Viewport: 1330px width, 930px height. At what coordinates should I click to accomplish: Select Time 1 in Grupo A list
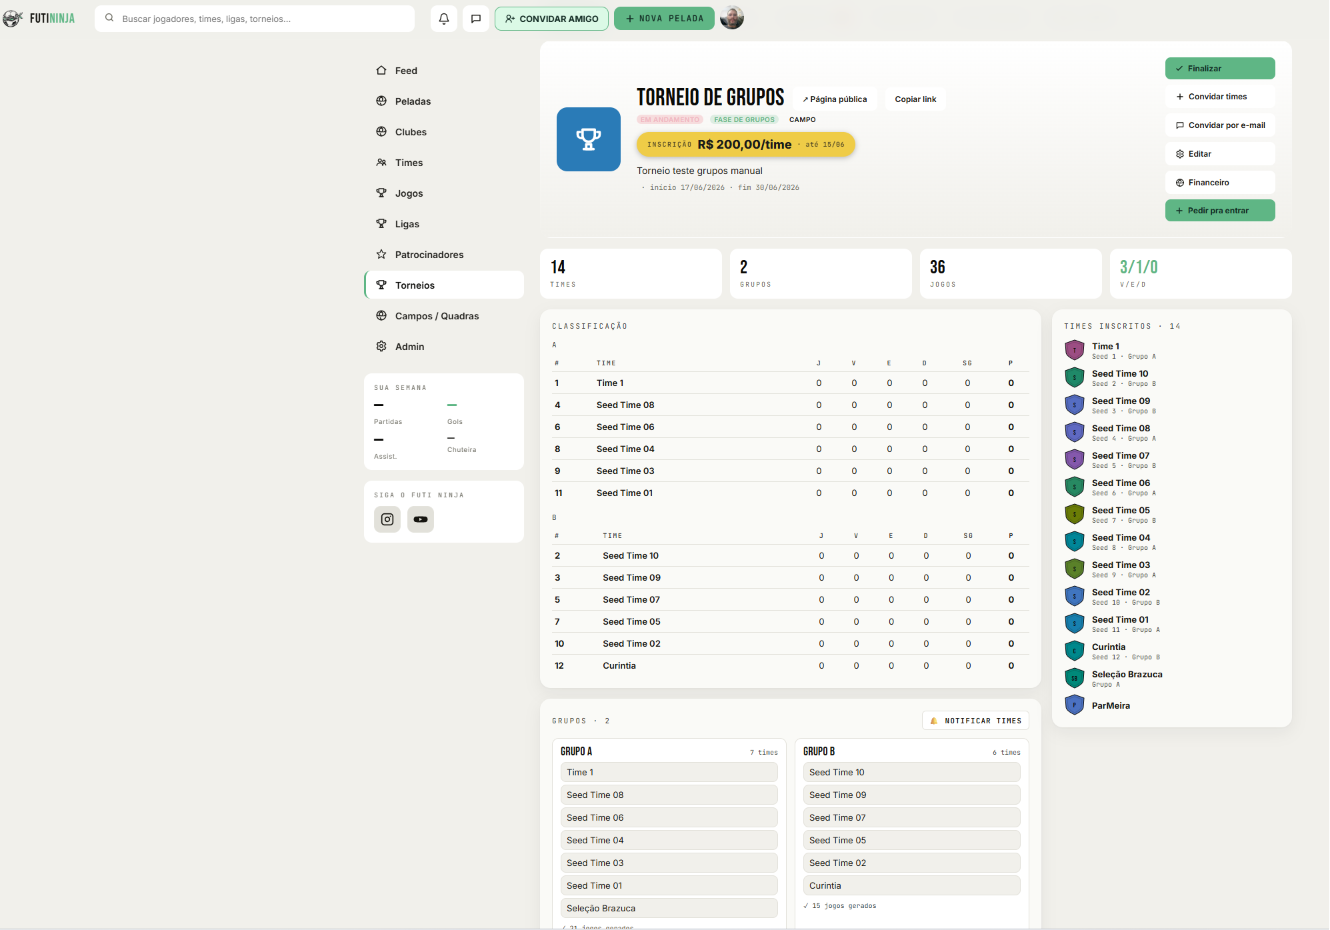(669, 772)
